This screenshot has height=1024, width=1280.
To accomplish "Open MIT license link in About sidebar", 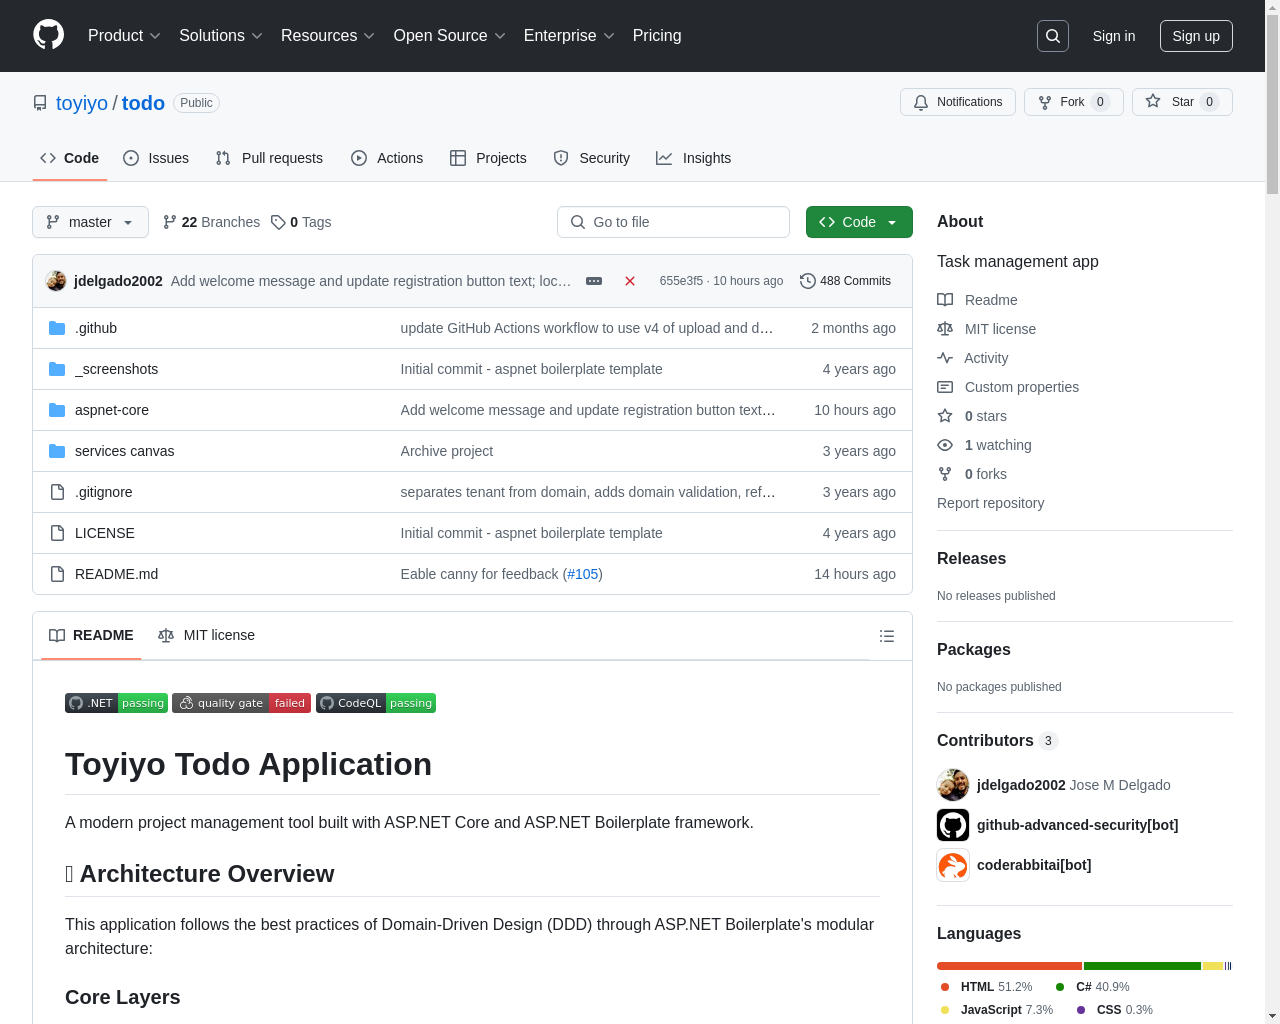I will pyautogui.click(x=986, y=329).
